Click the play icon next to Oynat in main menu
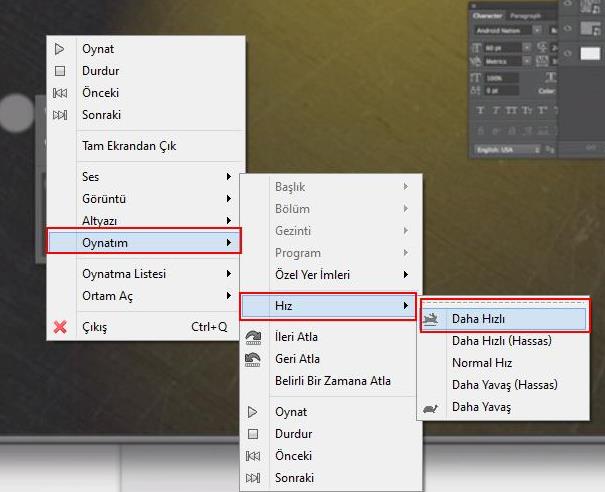605x492 pixels. pos(59,48)
